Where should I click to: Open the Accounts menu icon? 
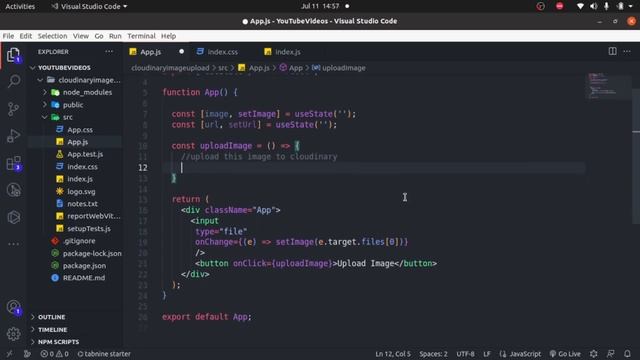click(x=13, y=307)
